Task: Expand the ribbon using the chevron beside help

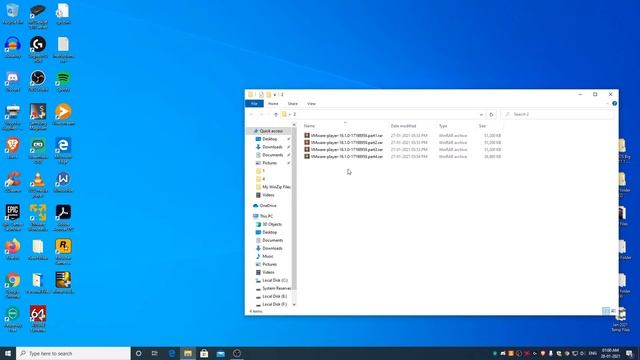Action: coord(607,104)
